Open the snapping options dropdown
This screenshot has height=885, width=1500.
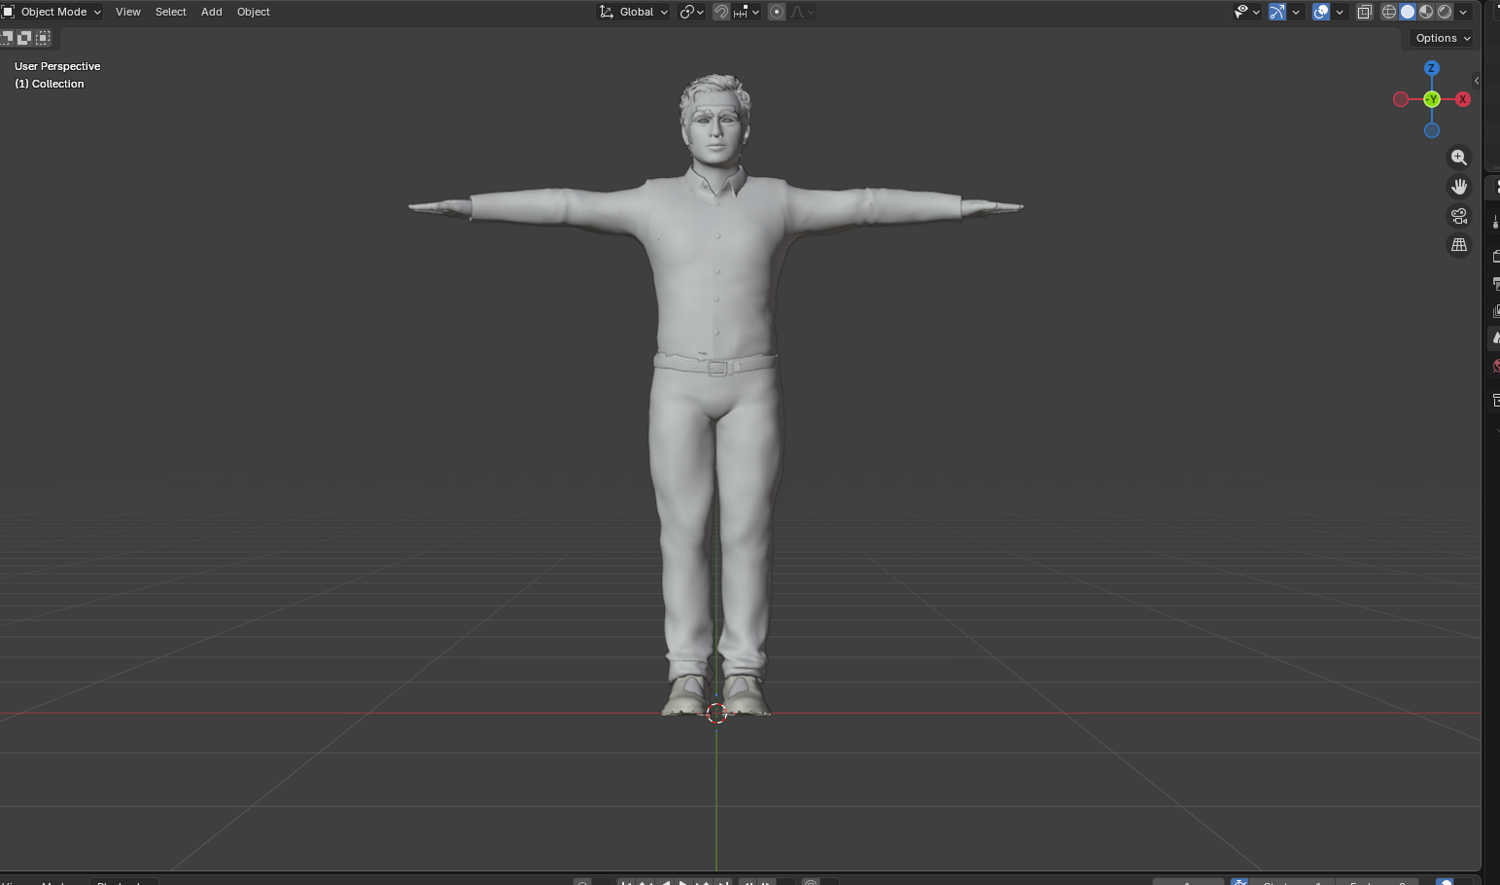[x=746, y=12]
